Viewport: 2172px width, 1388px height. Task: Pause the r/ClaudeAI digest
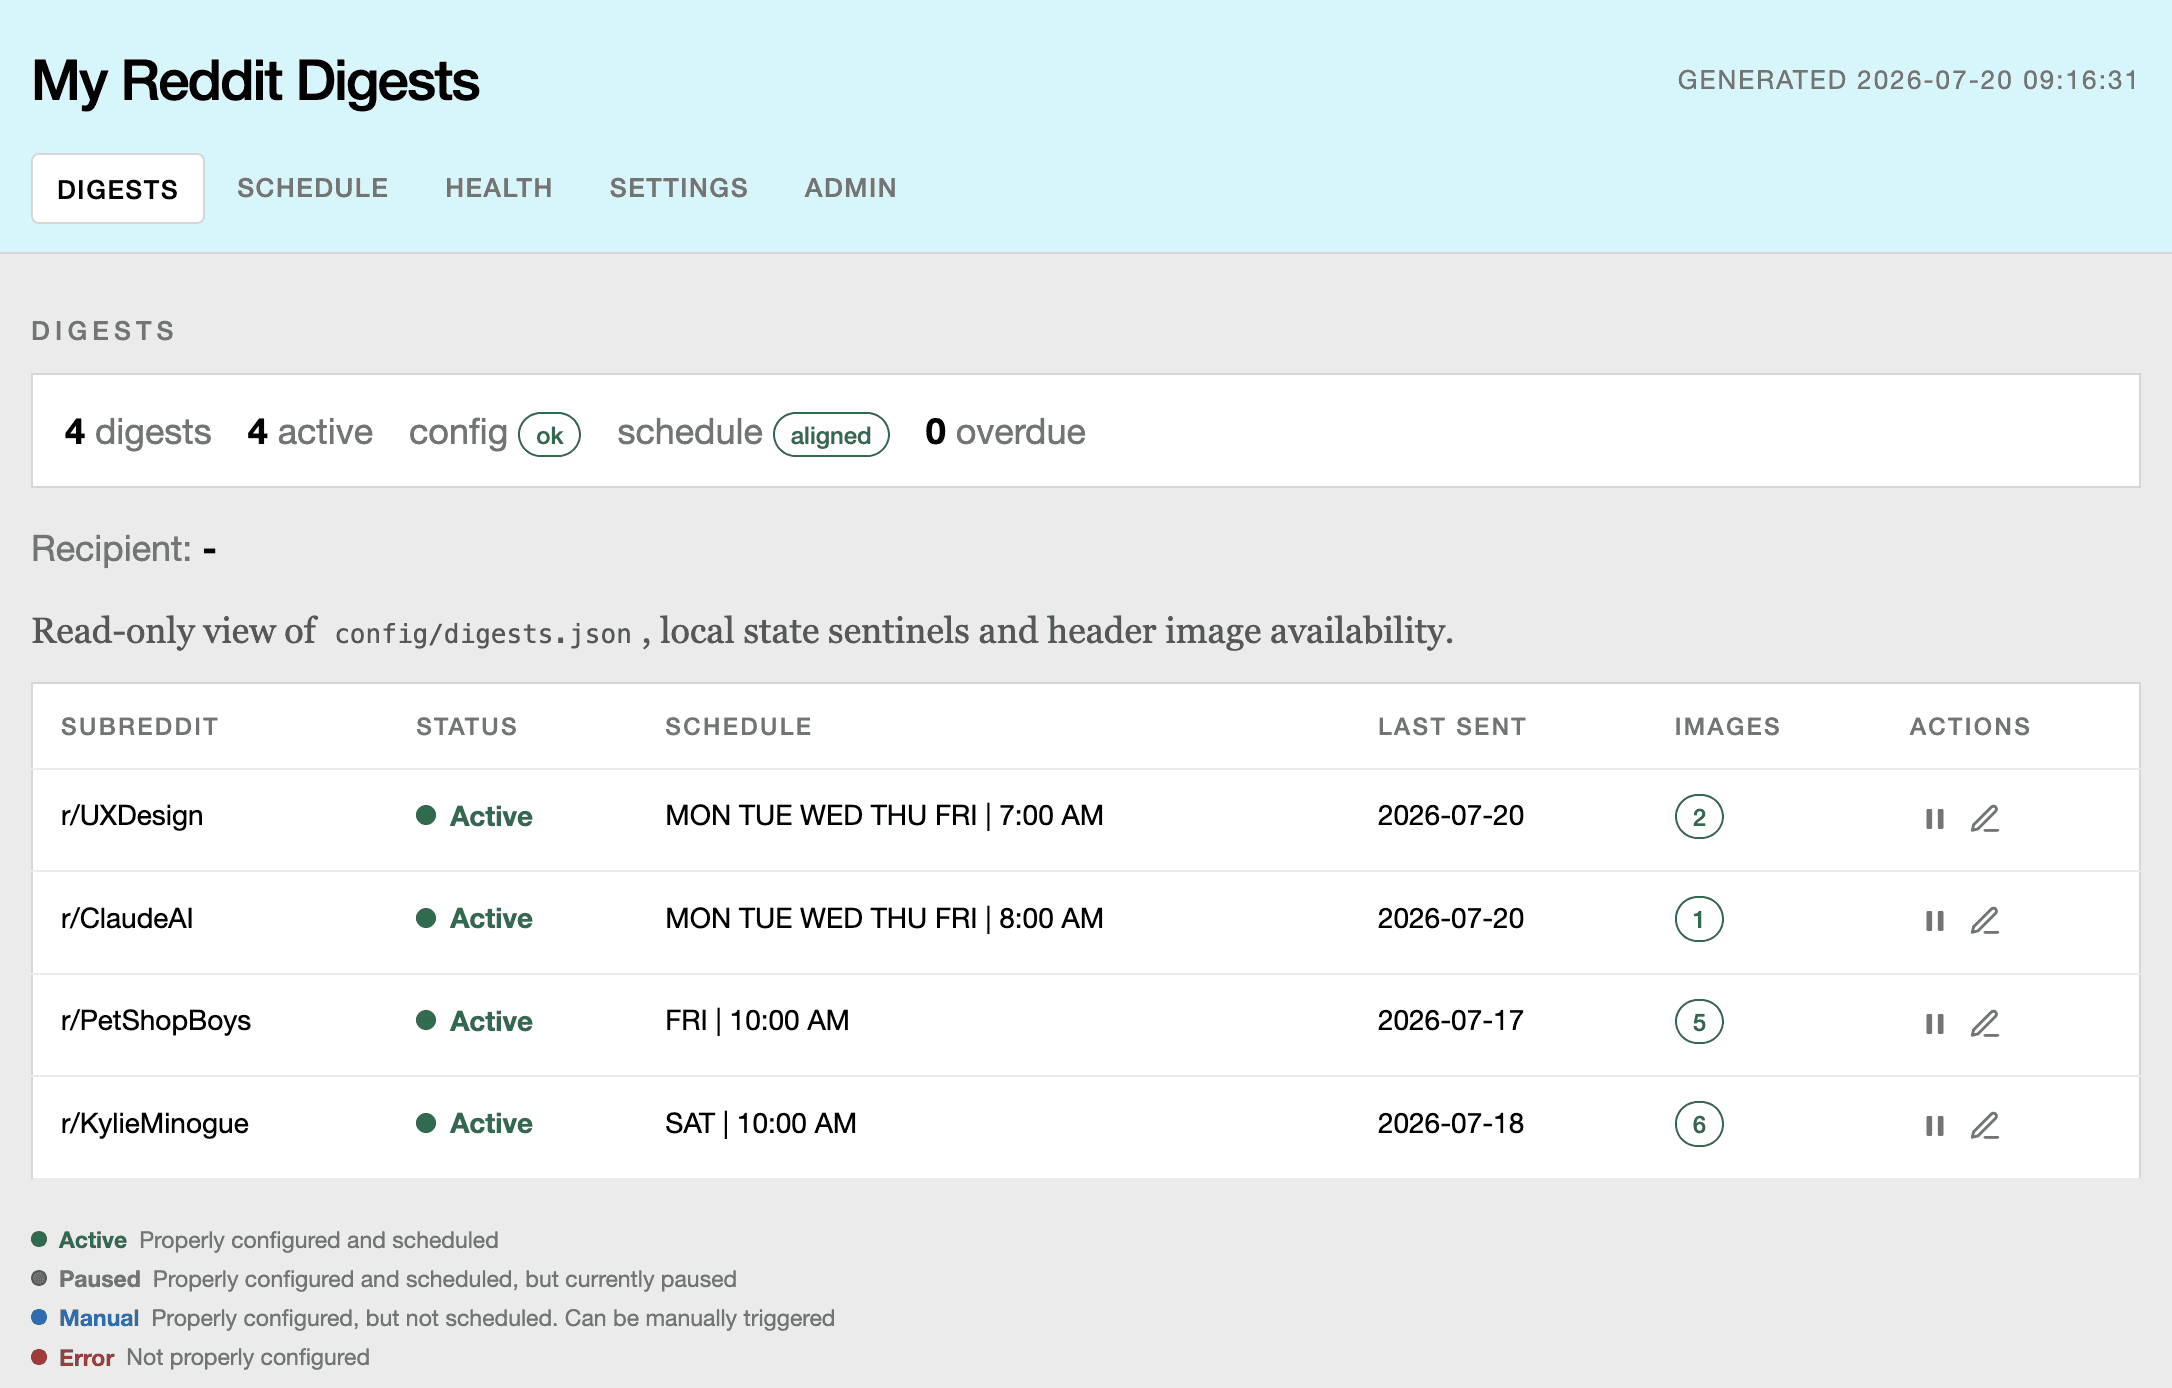pos(1935,921)
